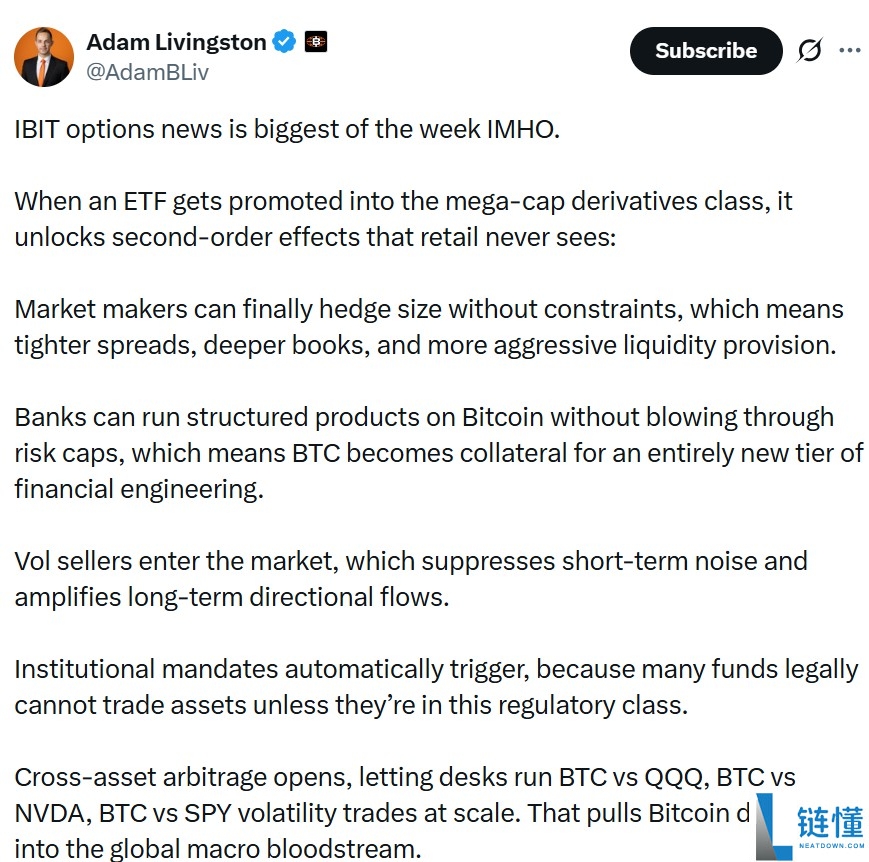Summarize this post with the Grok icon
Viewport: 869px width, 862px height.
810,50
